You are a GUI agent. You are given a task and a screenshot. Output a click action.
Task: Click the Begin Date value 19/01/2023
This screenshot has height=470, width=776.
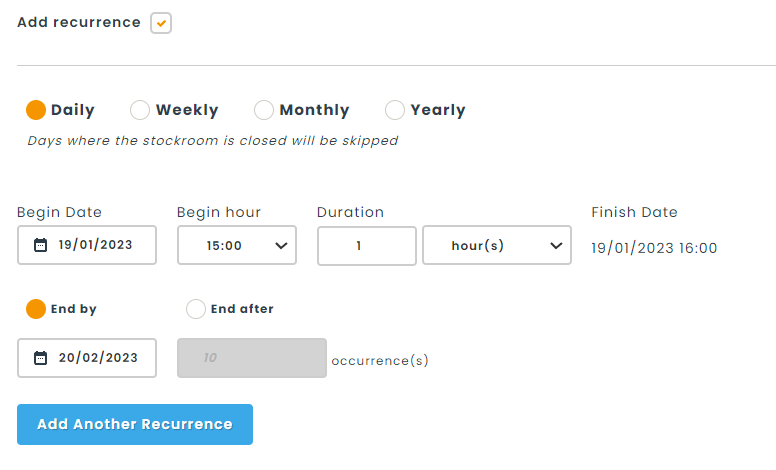point(95,245)
